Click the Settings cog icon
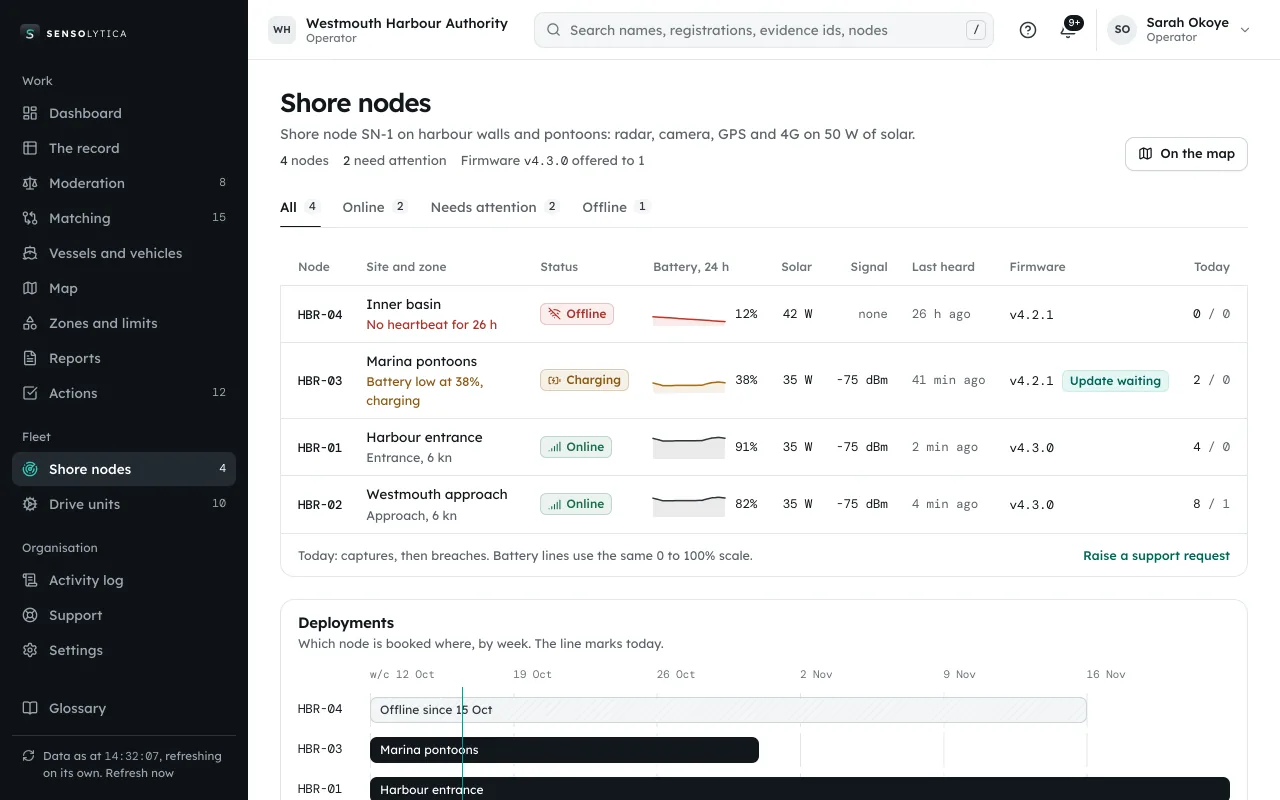Viewport: 1280px width, 800px height. [30, 650]
